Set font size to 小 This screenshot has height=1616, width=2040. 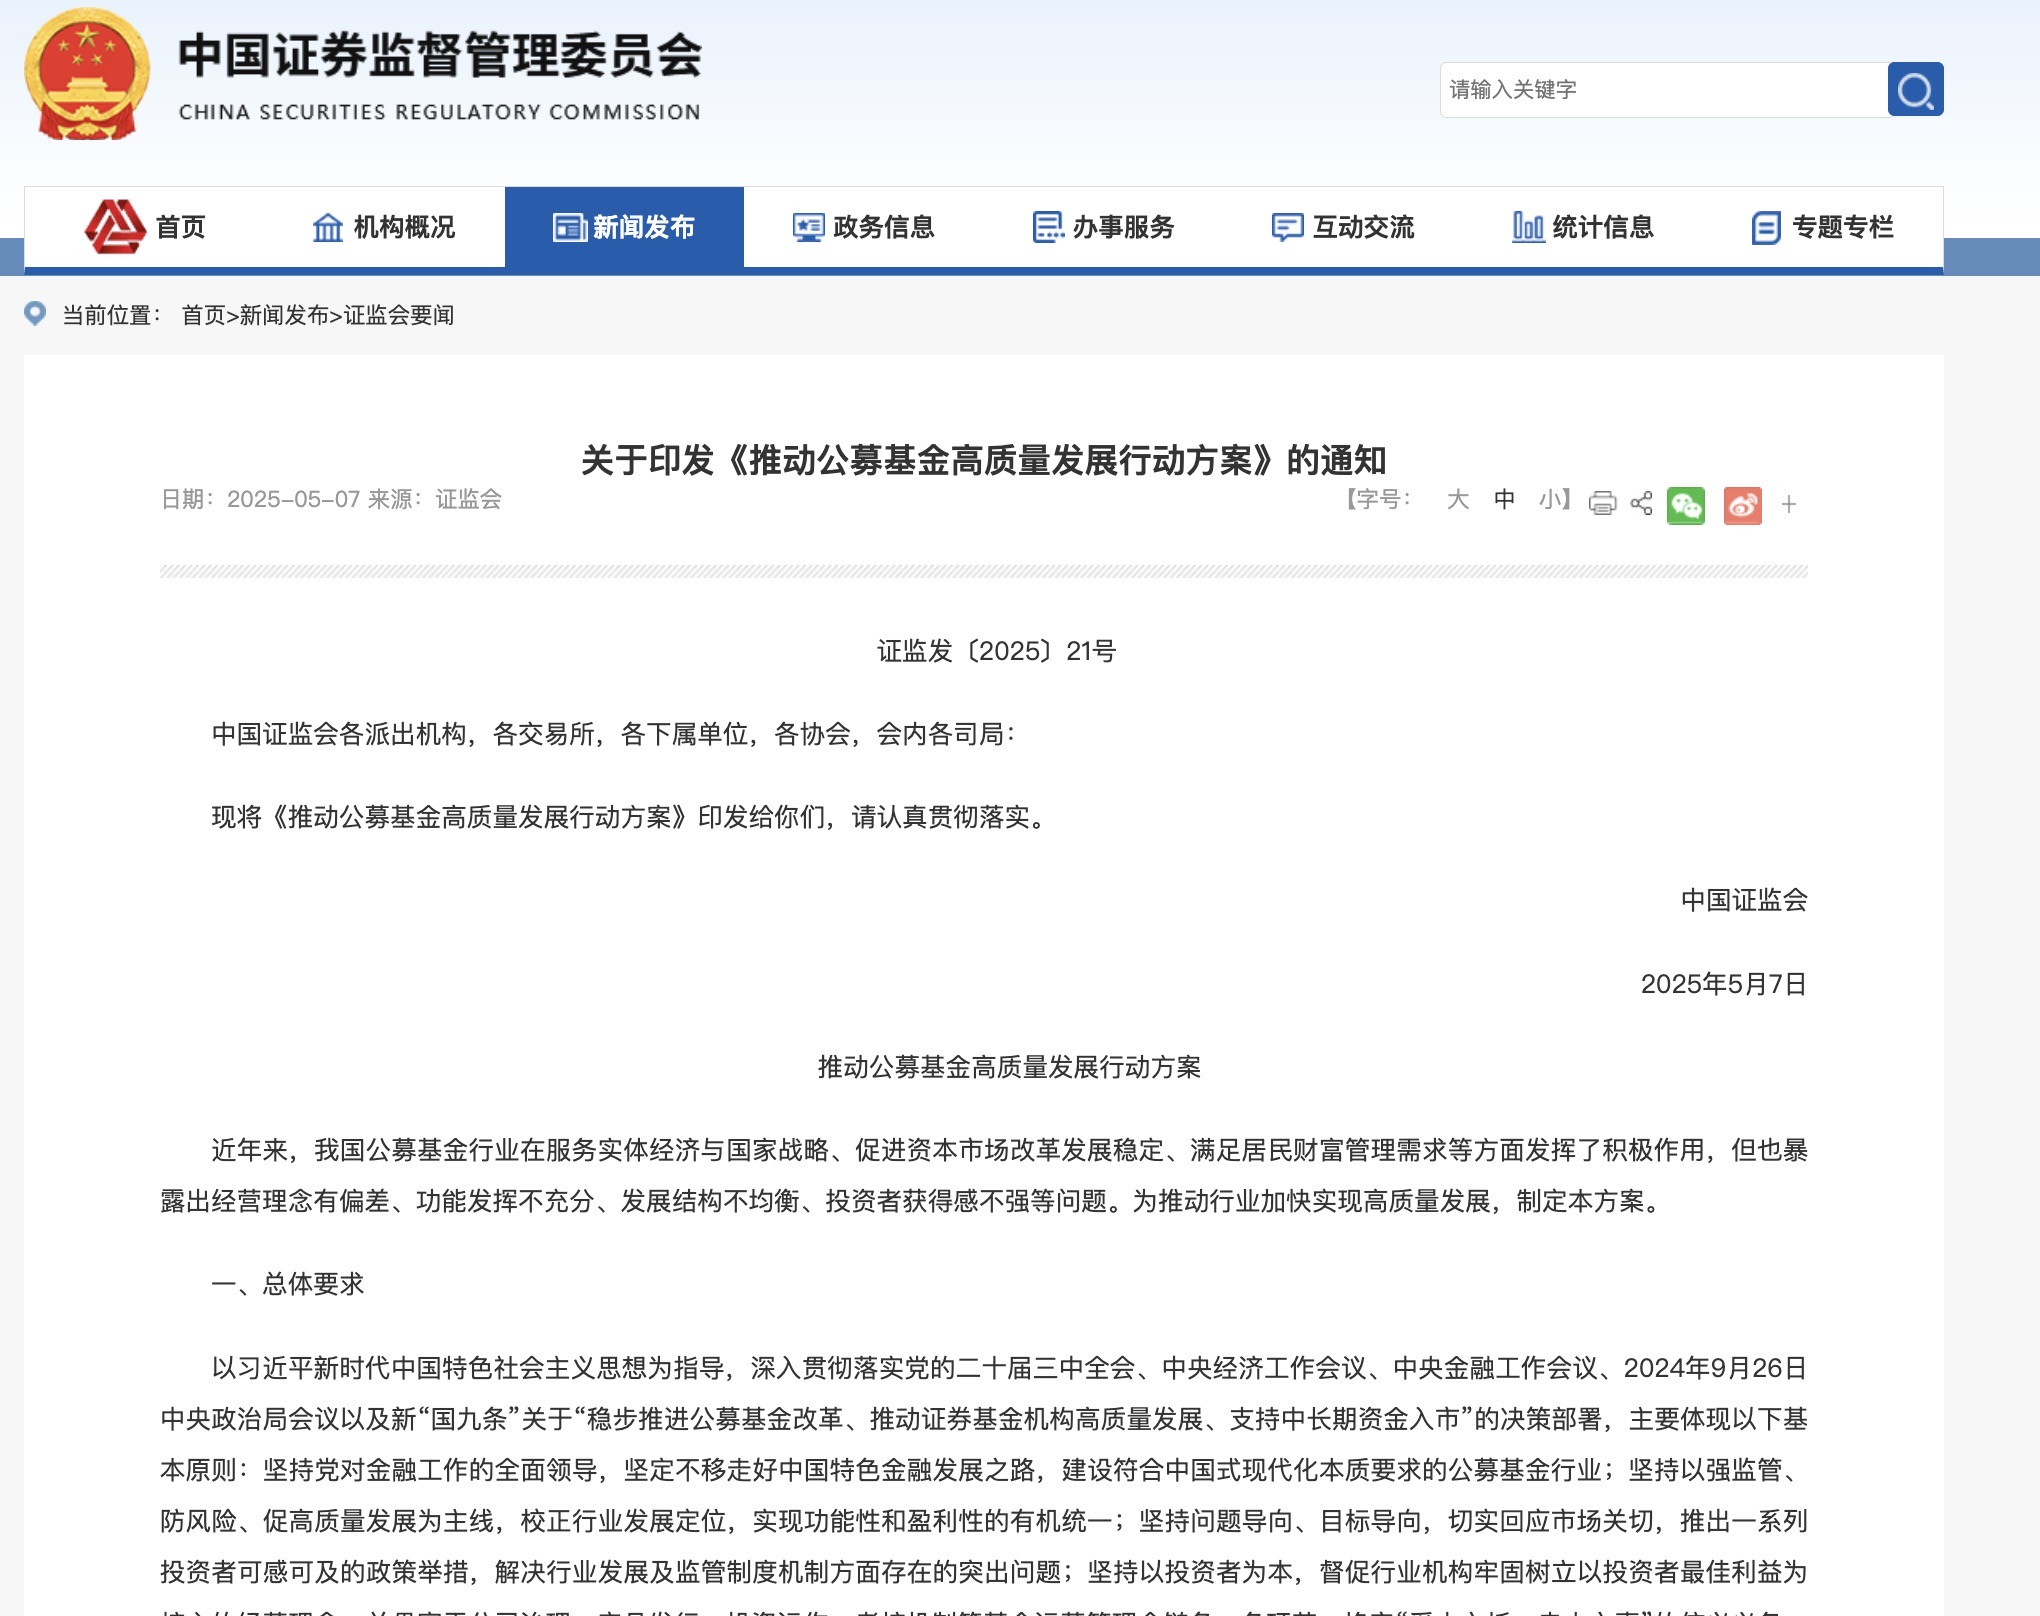[x=1550, y=499]
